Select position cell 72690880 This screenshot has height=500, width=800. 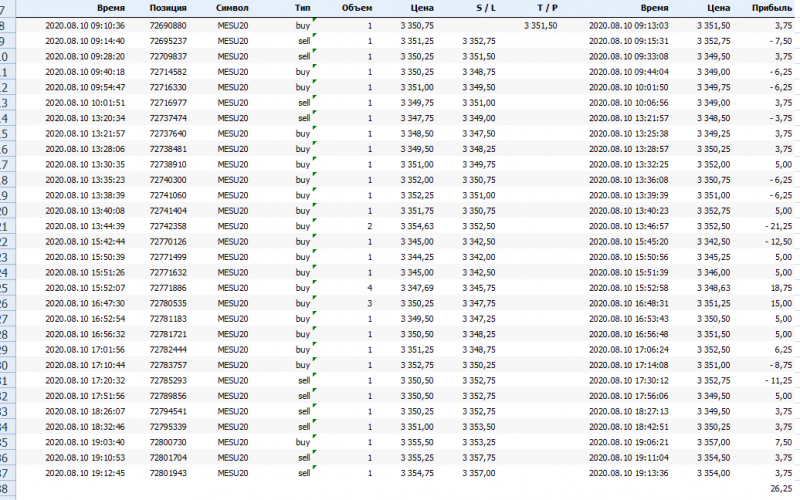pos(168,26)
